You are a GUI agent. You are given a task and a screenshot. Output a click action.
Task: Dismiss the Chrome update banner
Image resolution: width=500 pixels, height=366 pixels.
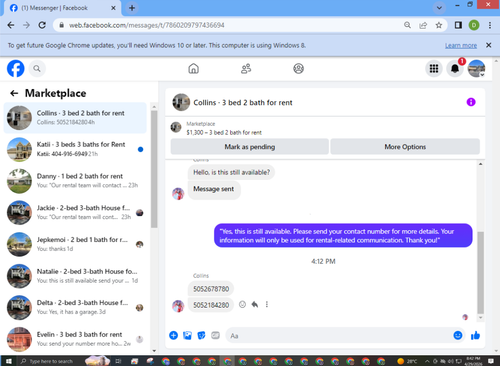click(x=488, y=45)
